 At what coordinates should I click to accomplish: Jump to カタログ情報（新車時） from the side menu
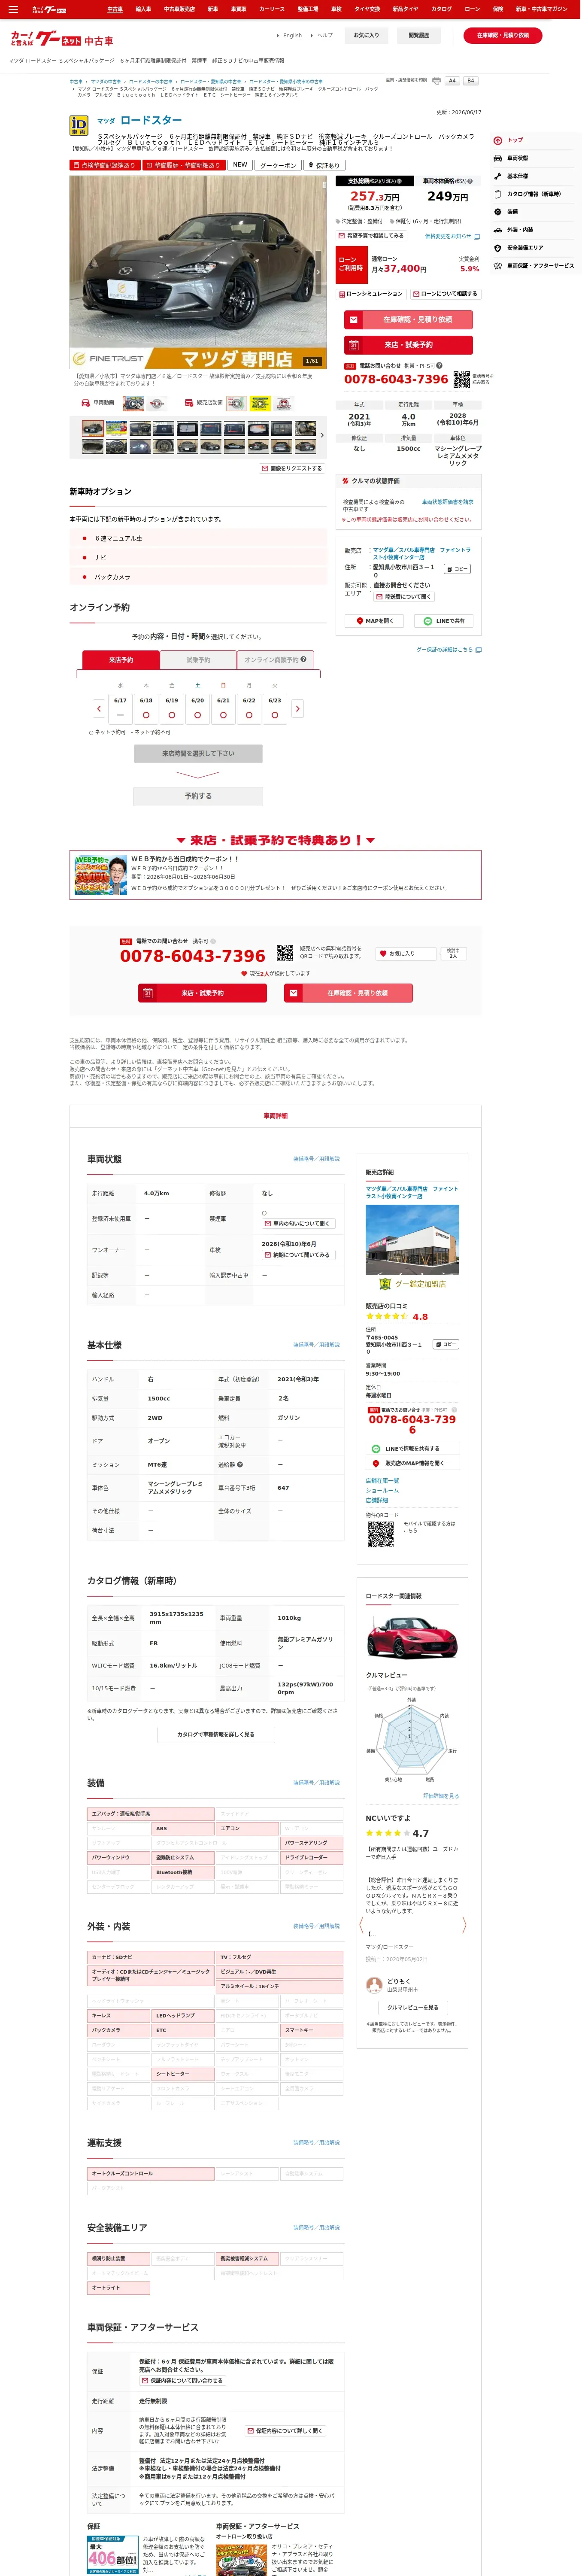point(527,194)
